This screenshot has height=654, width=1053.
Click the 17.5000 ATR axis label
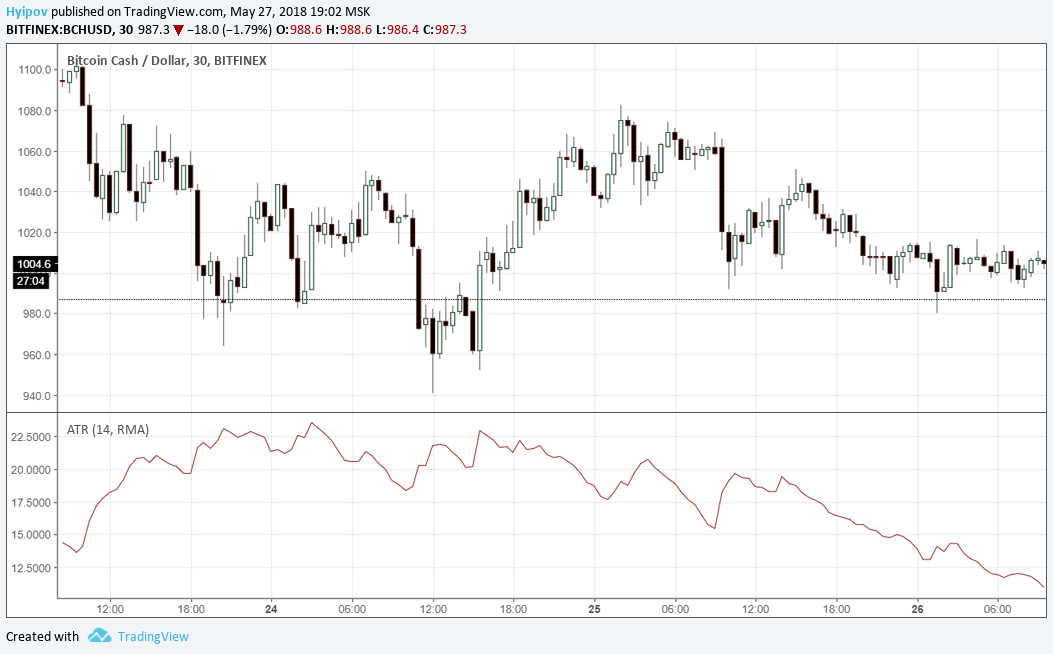(31, 502)
